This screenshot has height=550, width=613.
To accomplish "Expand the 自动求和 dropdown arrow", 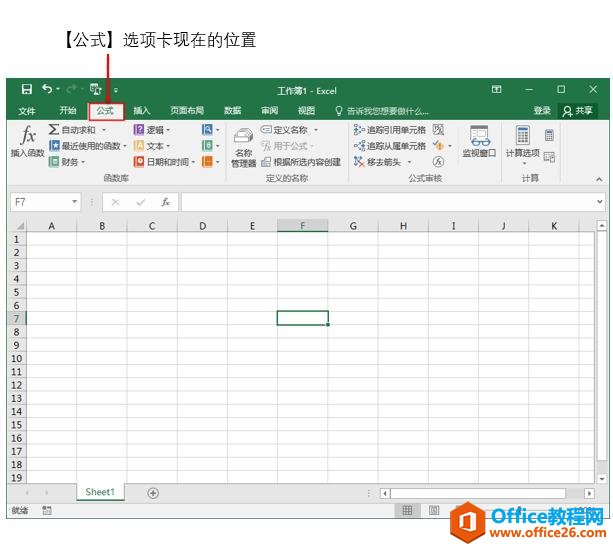I will [x=104, y=130].
